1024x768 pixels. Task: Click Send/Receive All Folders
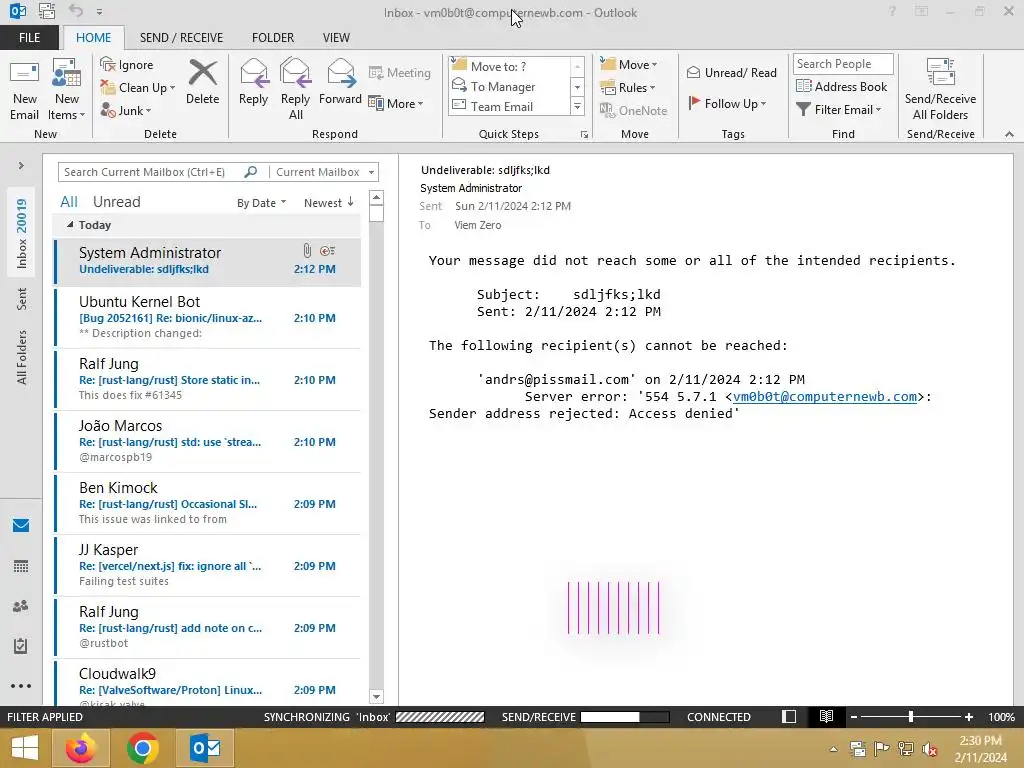point(940,90)
